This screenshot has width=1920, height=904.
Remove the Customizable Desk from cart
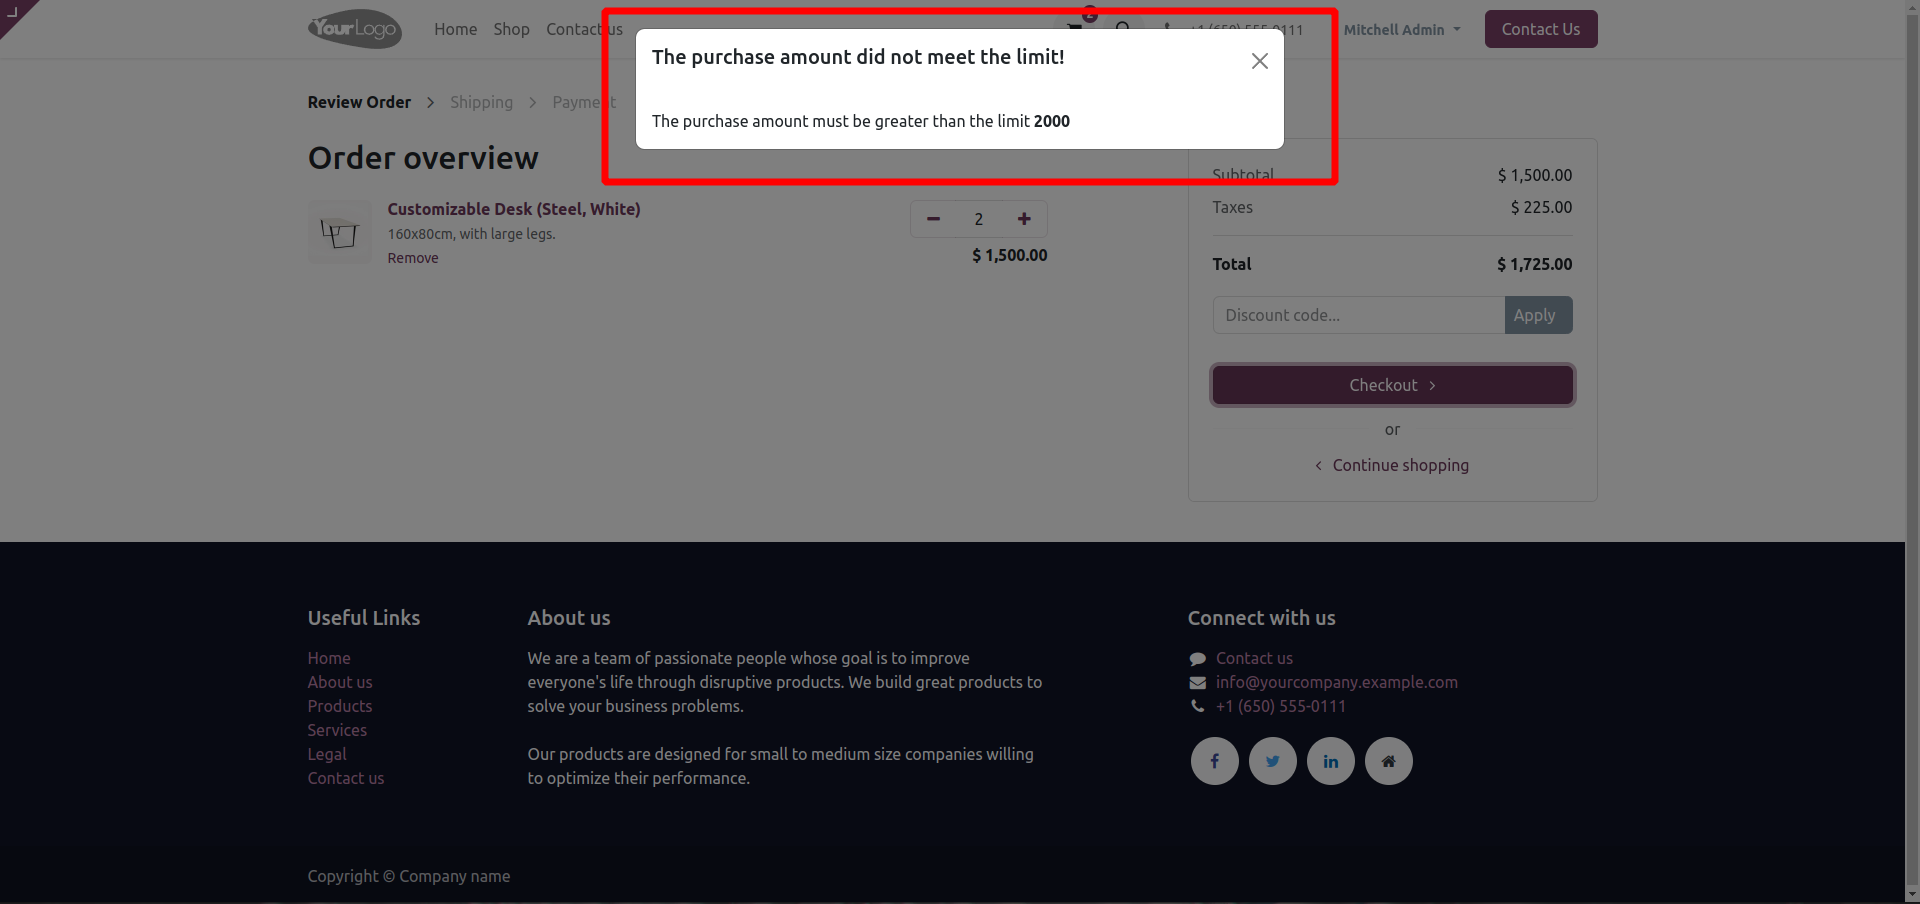(x=413, y=258)
